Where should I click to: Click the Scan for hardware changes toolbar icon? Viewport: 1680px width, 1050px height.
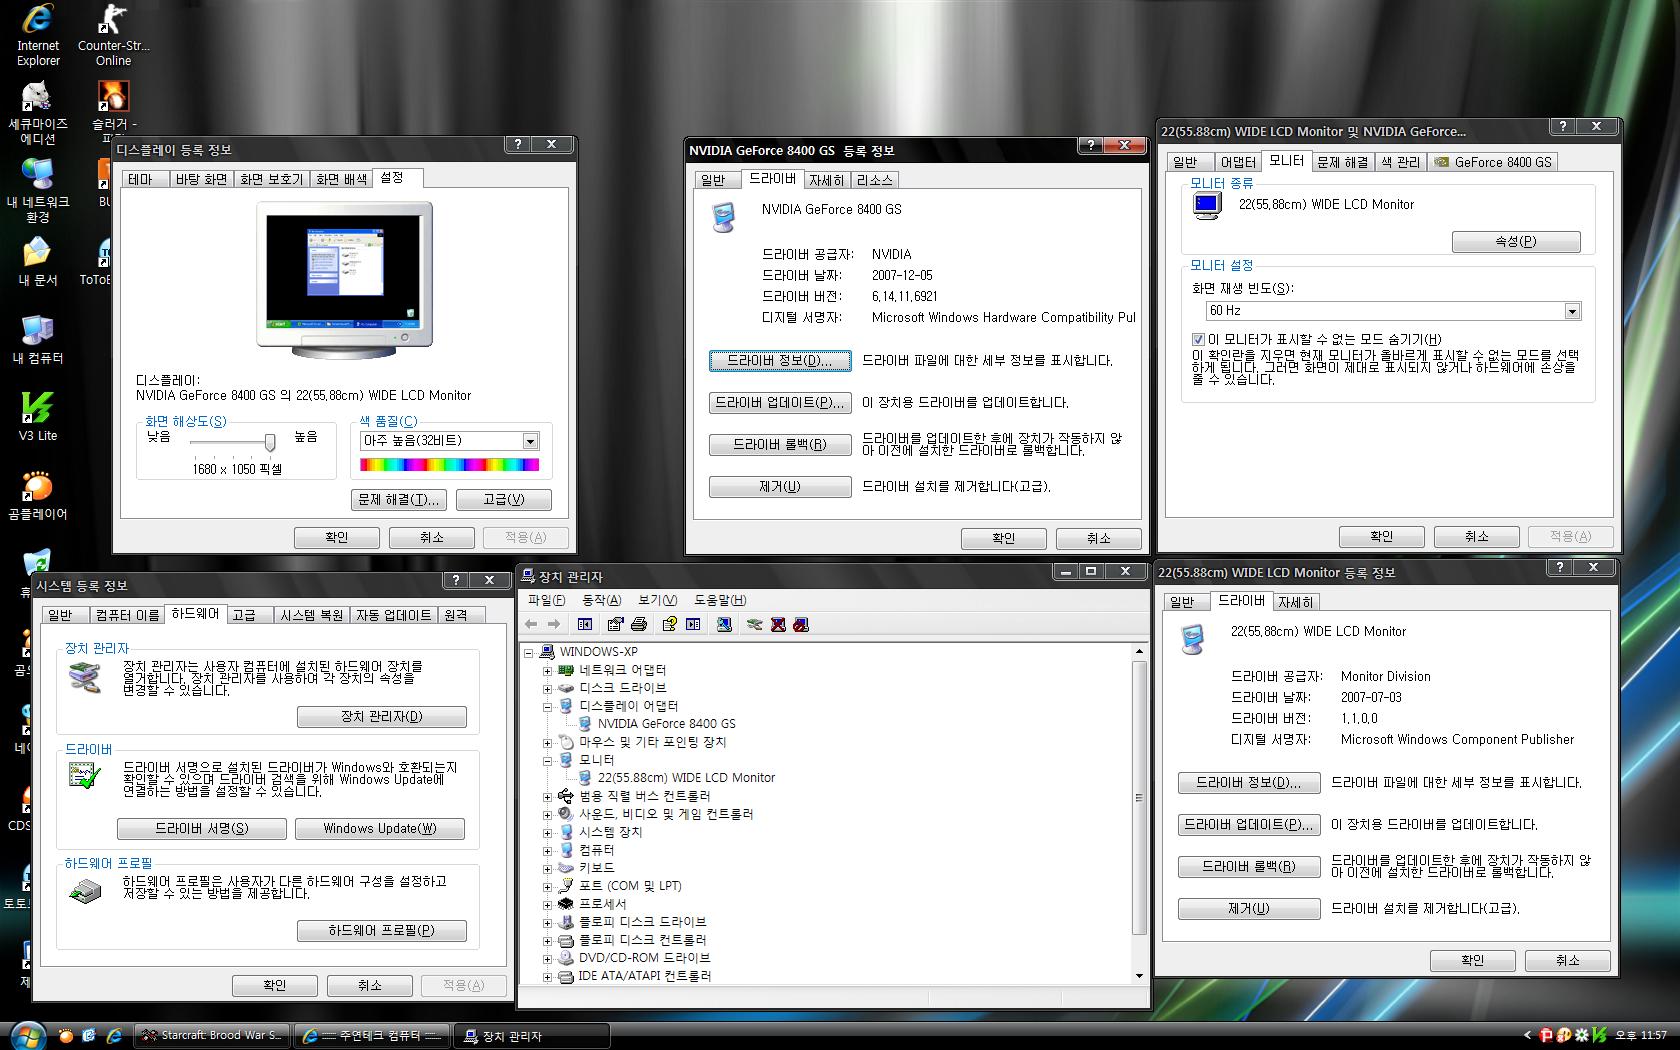pos(724,624)
